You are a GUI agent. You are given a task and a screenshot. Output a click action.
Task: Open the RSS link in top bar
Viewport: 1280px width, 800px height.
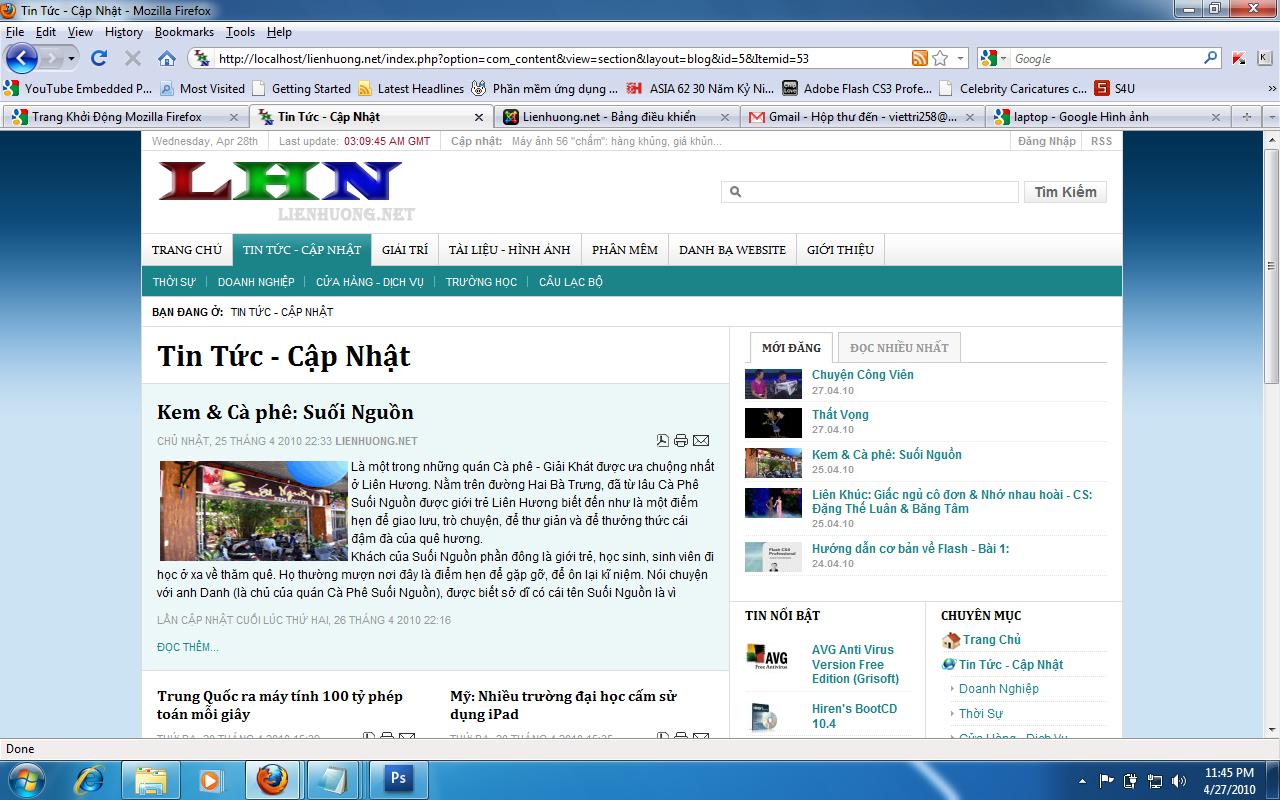tap(1101, 141)
